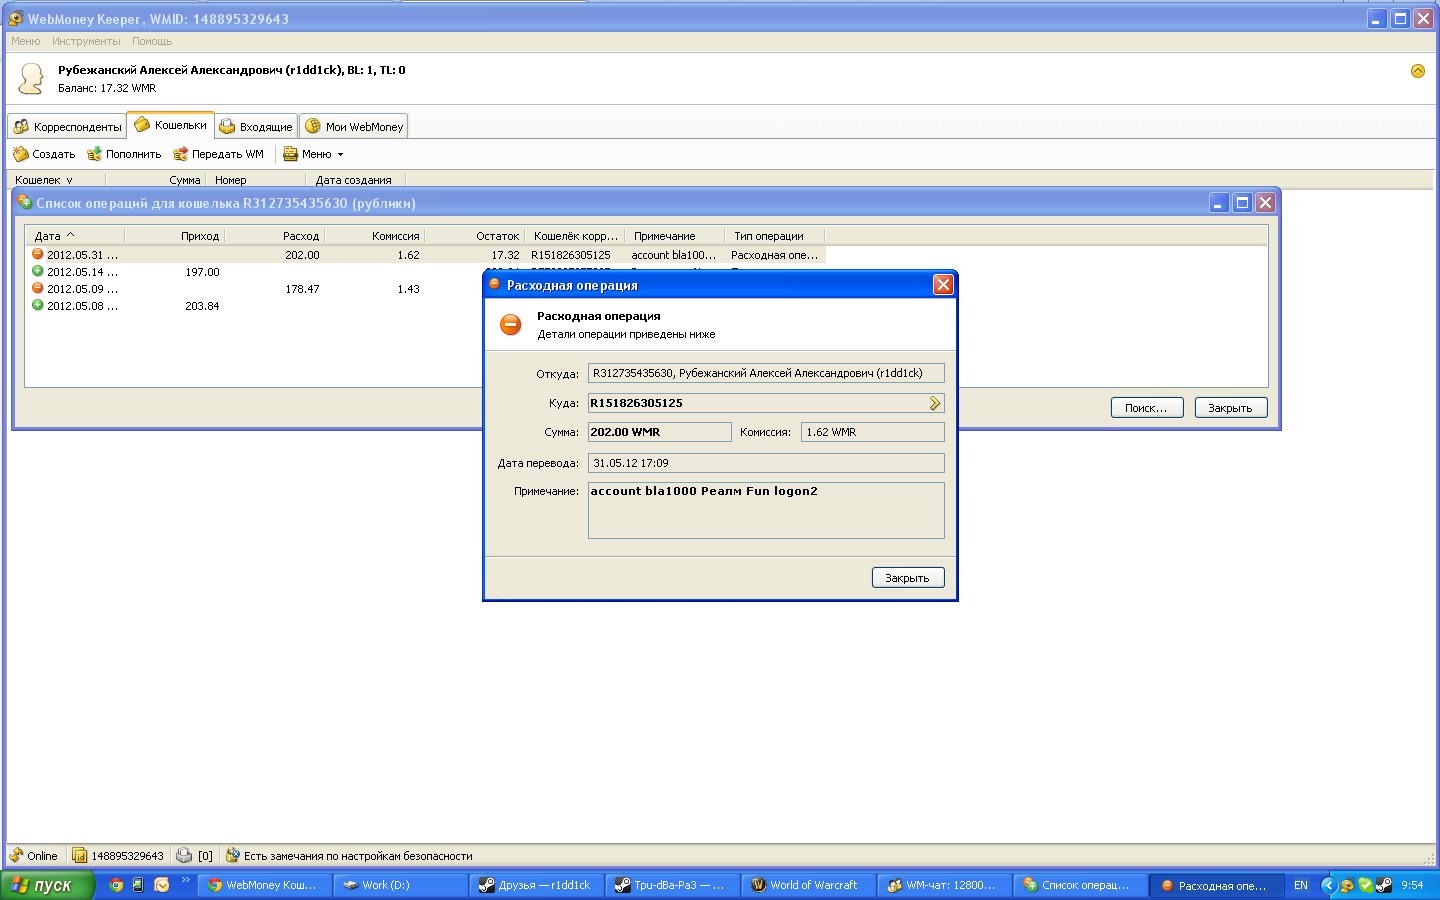Maximize the operations list window
1440x900 pixels.
tap(1242, 203)
